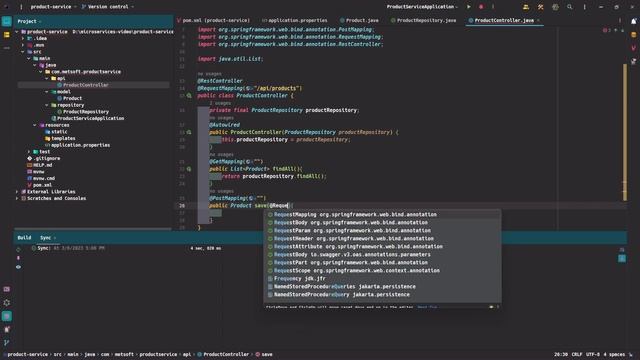Run ProductServiceApplication with the play icon
640x360 pixels.
(x=469, y=7)
